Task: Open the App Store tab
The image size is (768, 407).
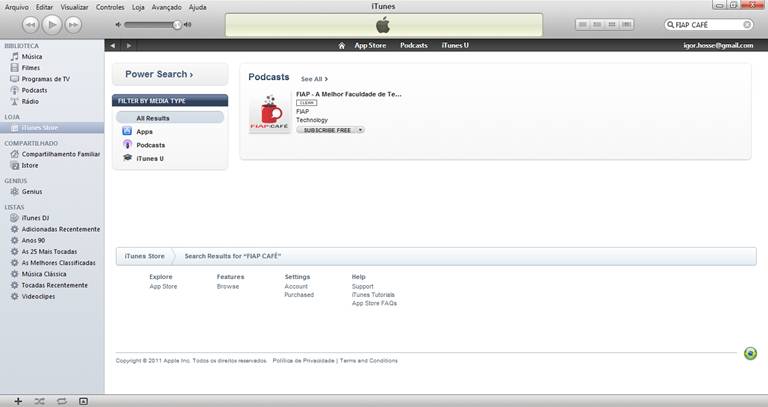Action: coord(370,46)
